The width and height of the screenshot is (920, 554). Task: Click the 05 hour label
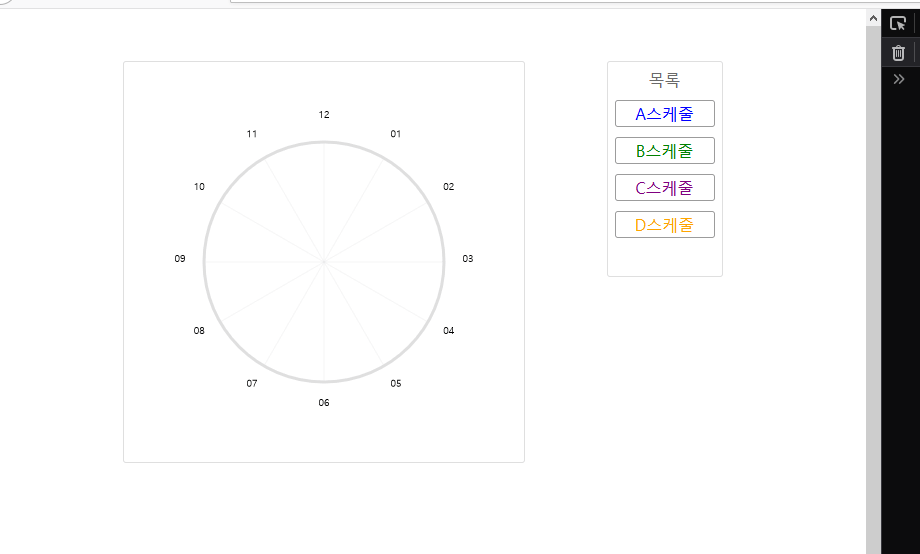coord(395,383)
